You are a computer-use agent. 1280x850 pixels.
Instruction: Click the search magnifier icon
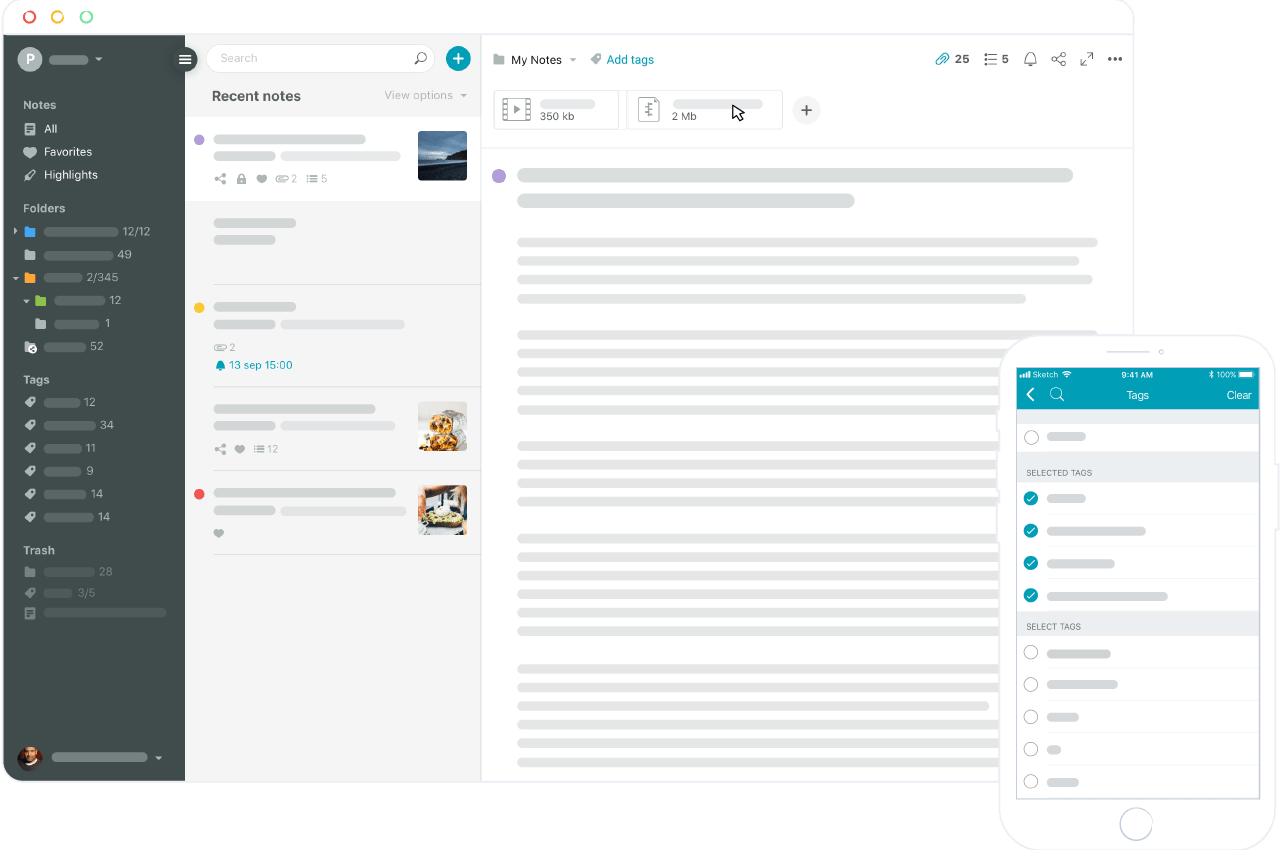coord(421,58)
